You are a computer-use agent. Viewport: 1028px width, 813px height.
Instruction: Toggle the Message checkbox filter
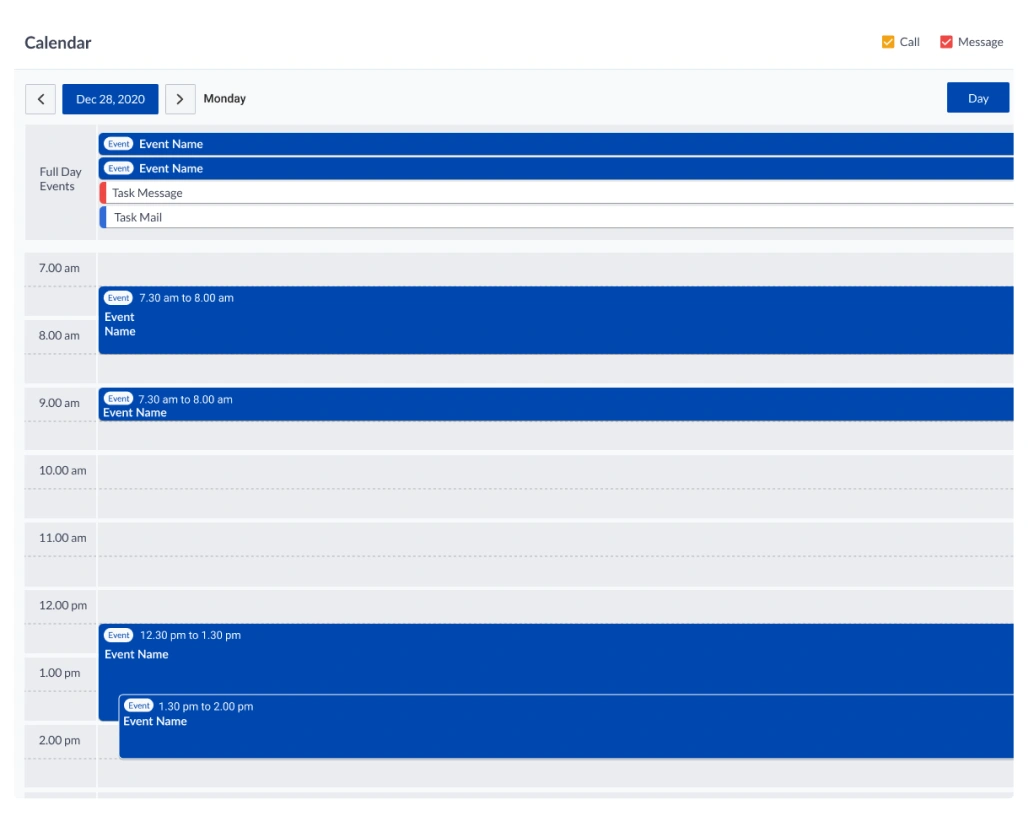[946, 42]
